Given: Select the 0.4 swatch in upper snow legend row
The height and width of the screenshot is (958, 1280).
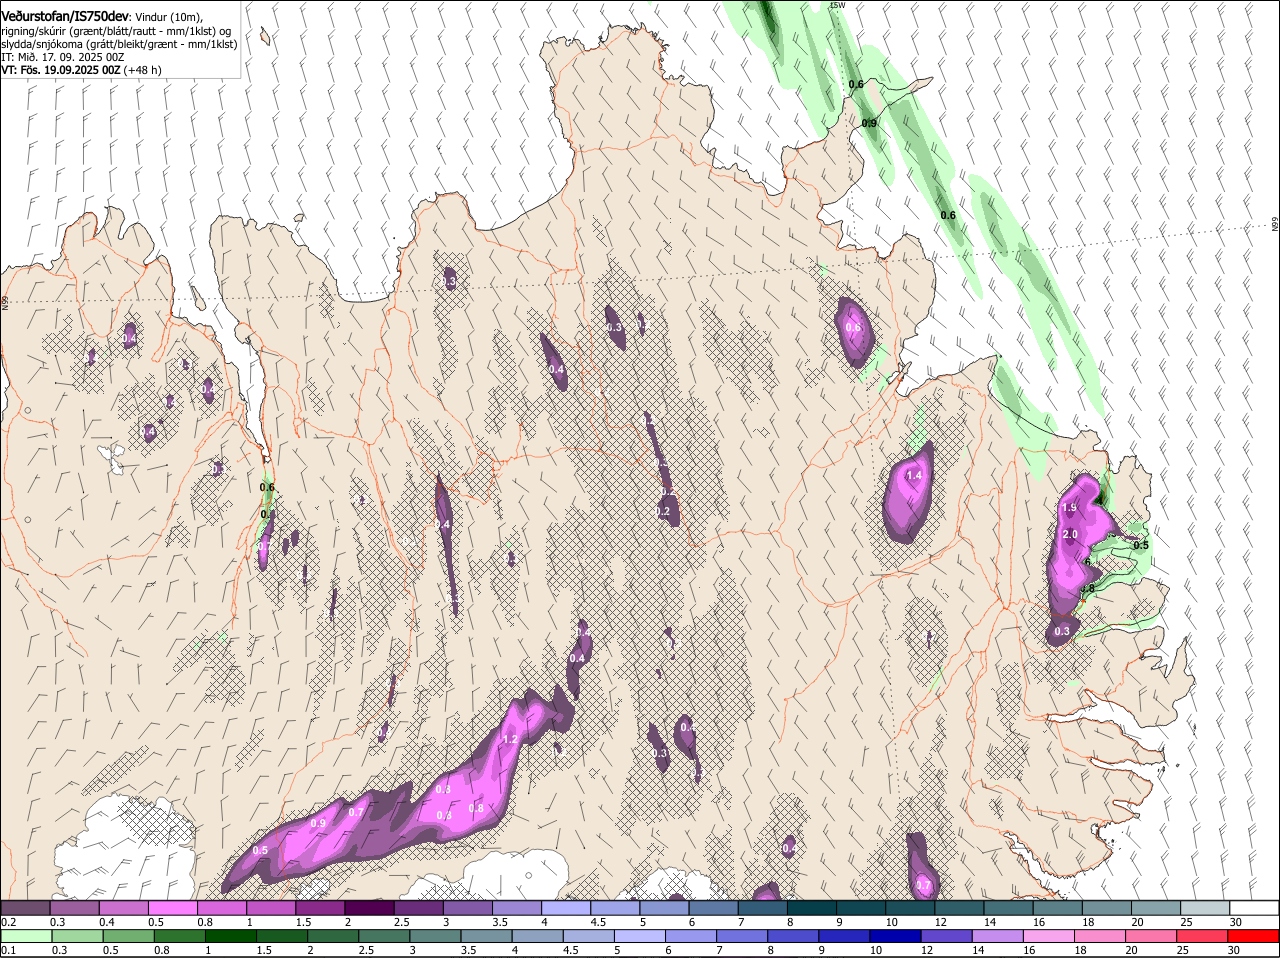Looking at the screenshot, I should [x=123, y=908].
